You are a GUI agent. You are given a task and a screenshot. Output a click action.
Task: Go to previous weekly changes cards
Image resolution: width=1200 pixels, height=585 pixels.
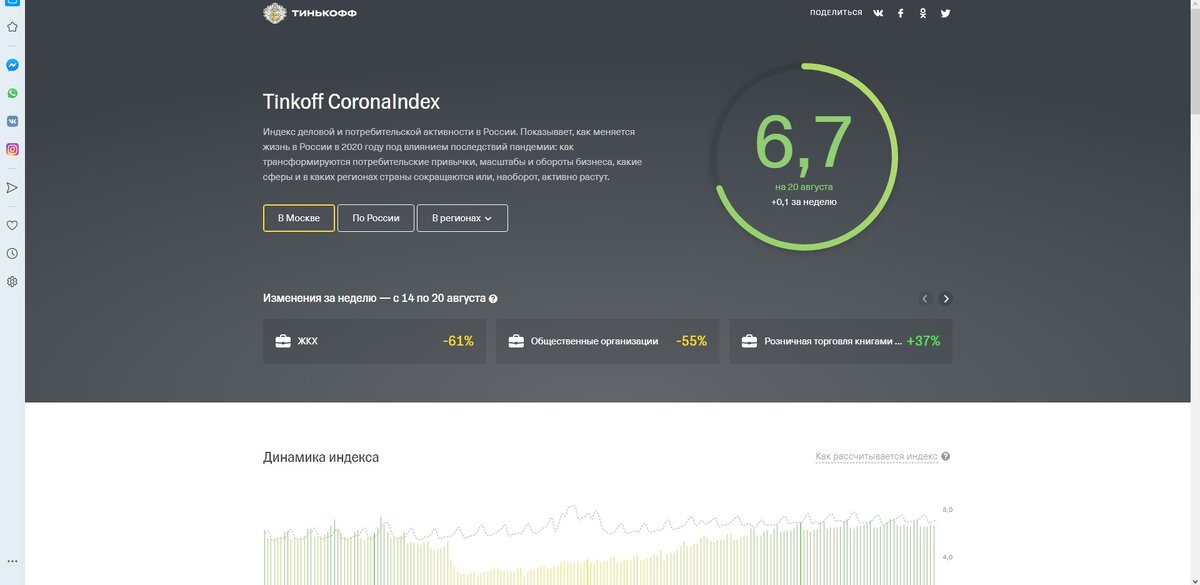click(925, 298)
